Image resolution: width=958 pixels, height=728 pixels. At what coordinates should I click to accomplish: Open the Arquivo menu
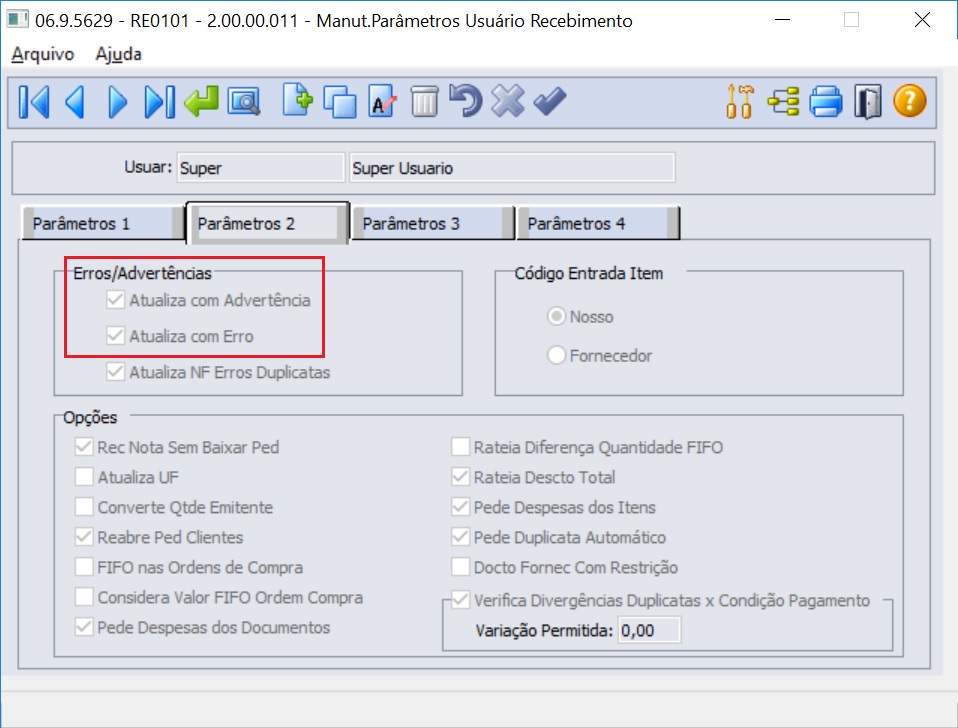(43, 54)
